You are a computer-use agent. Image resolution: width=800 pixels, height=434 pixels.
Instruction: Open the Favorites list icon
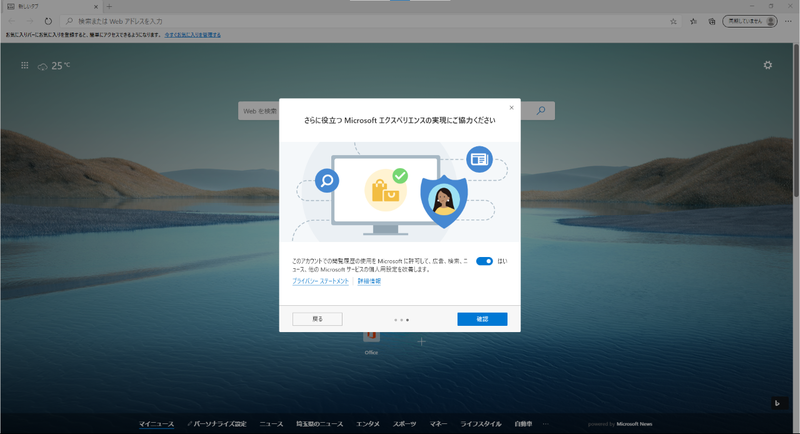[x=693, y=21]
